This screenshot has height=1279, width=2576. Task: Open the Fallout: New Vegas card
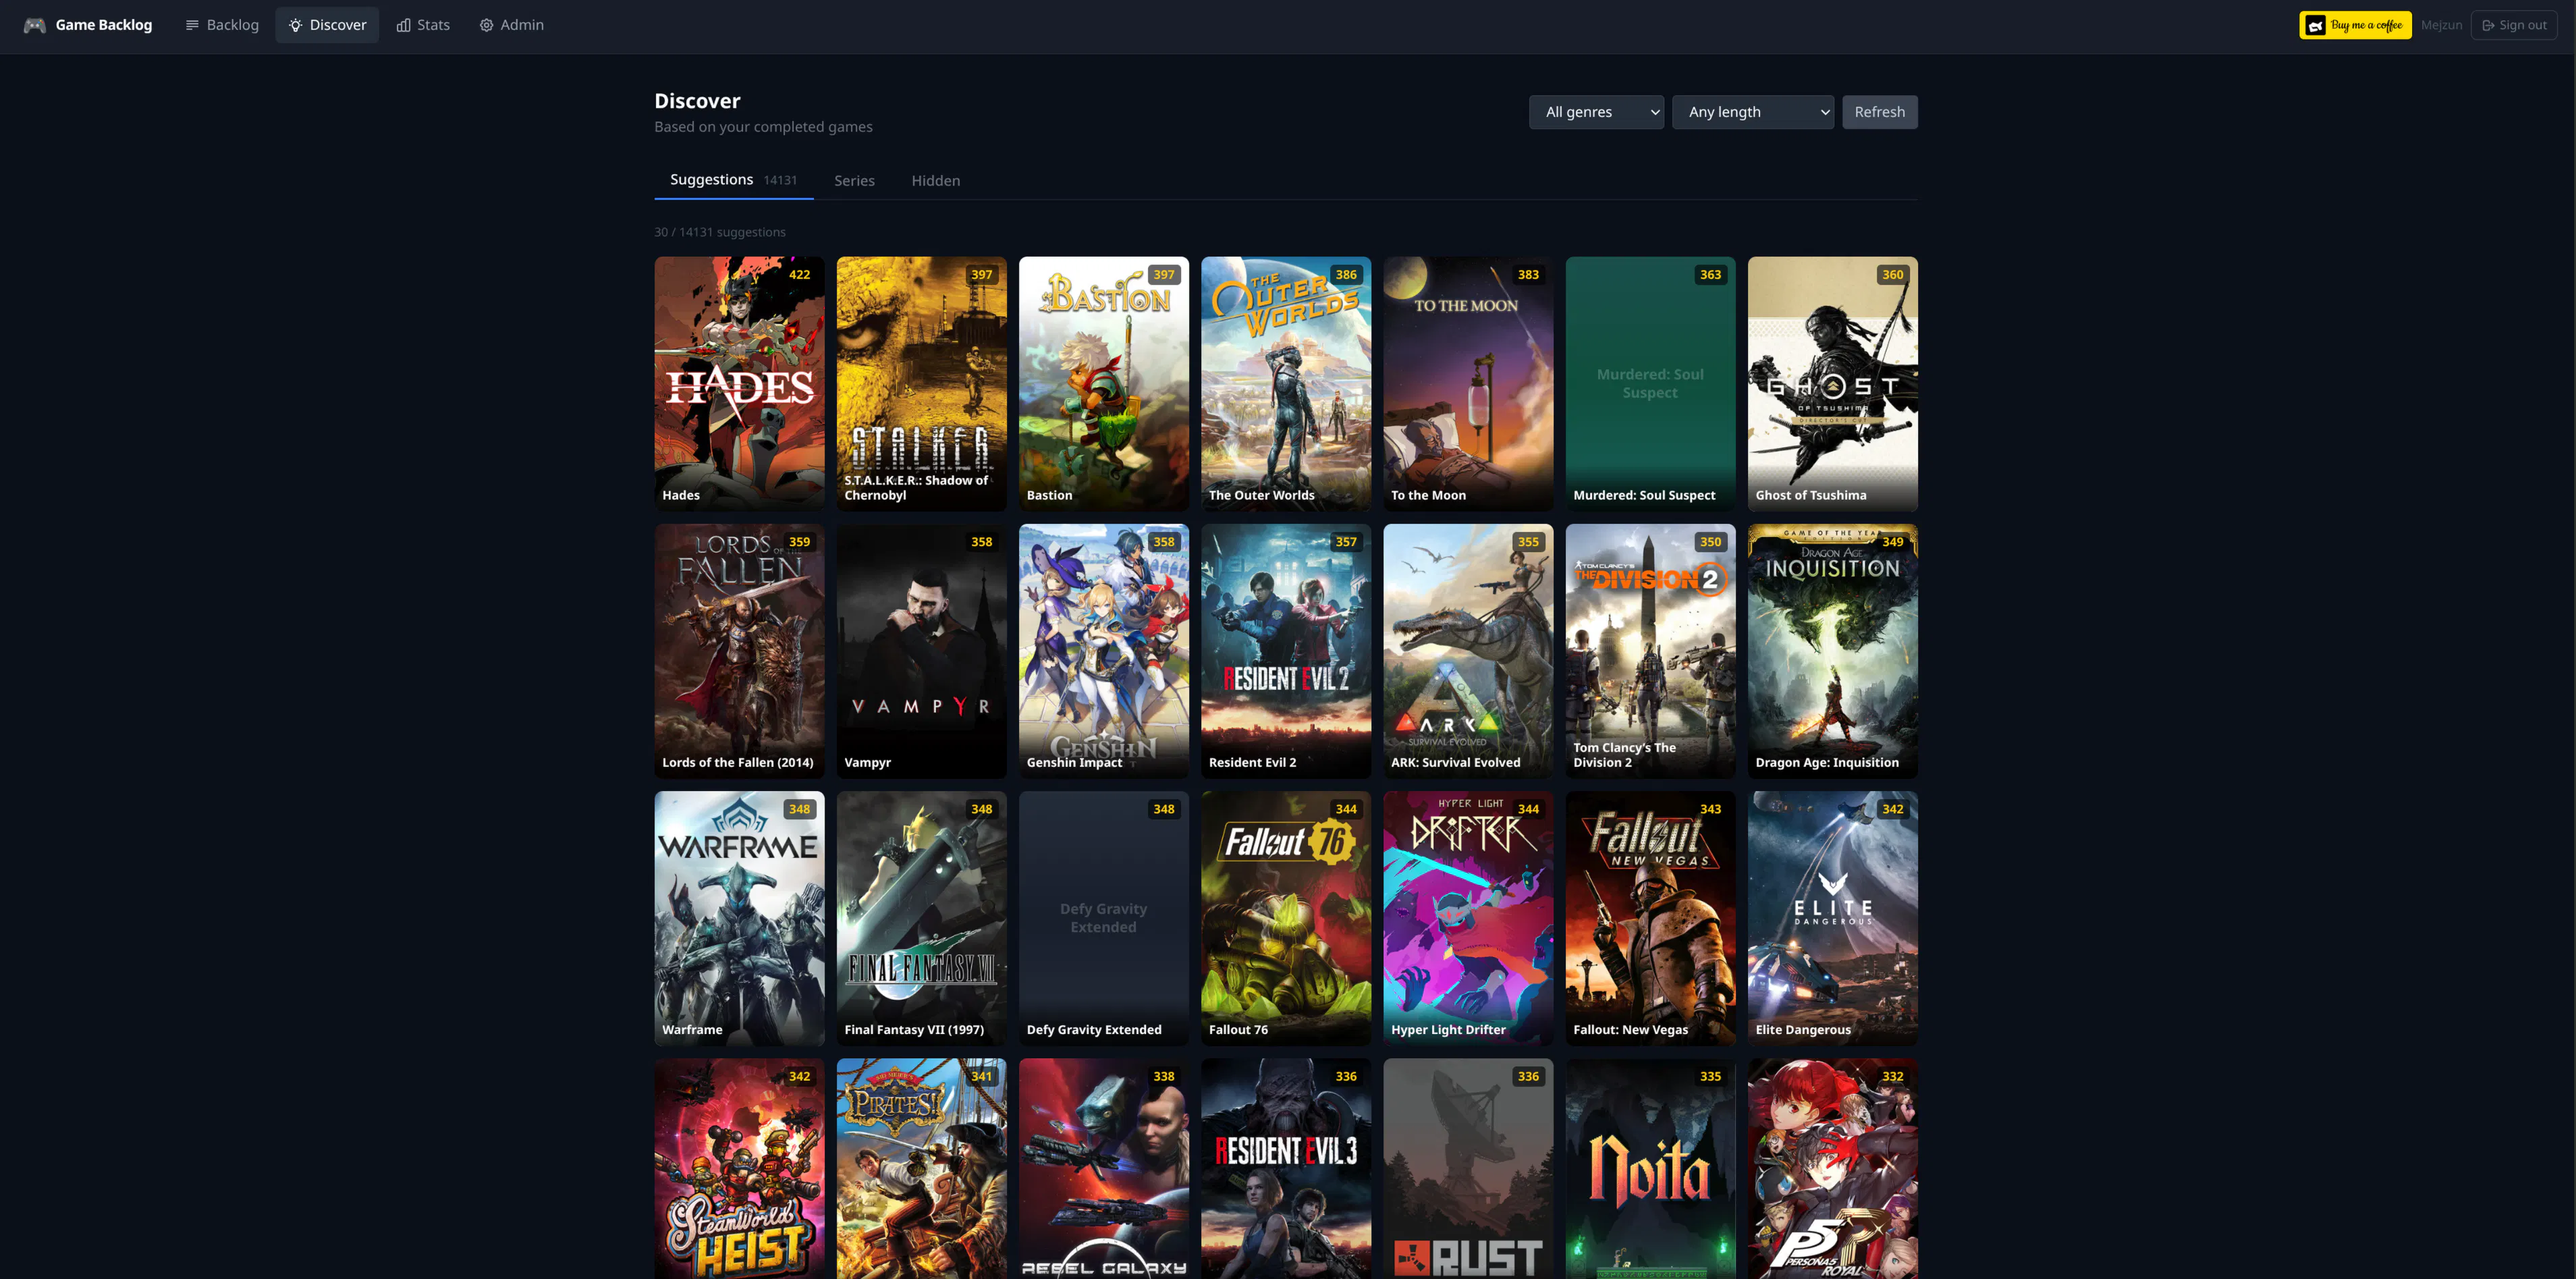(1650, 918)
